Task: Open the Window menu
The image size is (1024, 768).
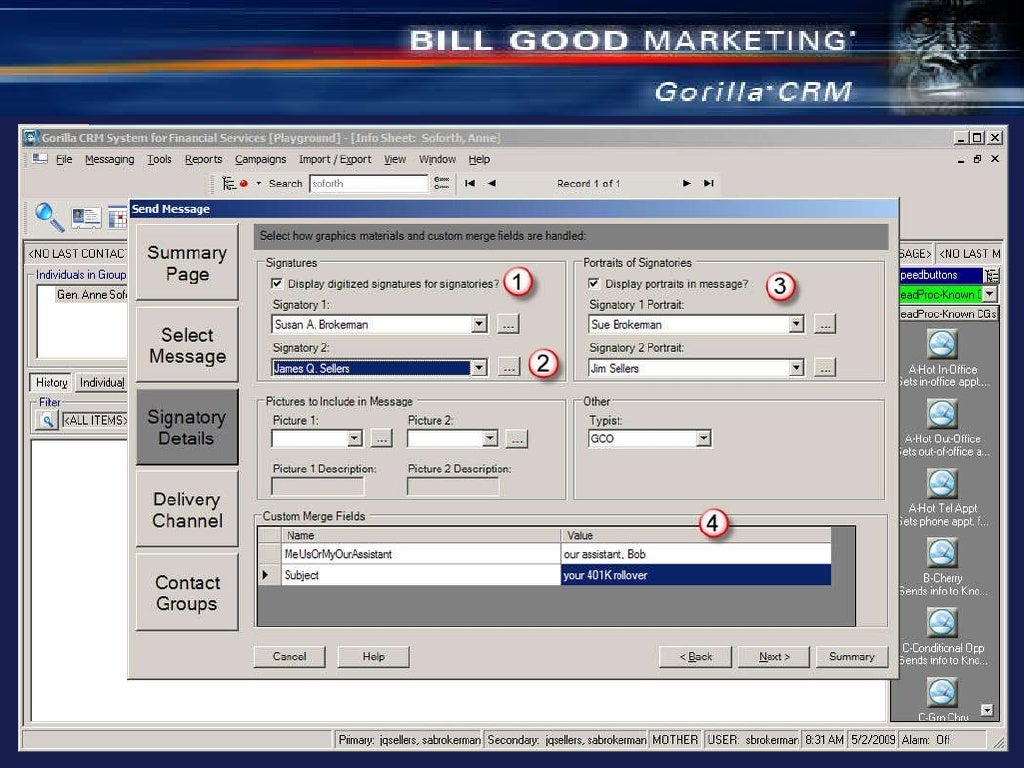Action: [x=437, y=159]
